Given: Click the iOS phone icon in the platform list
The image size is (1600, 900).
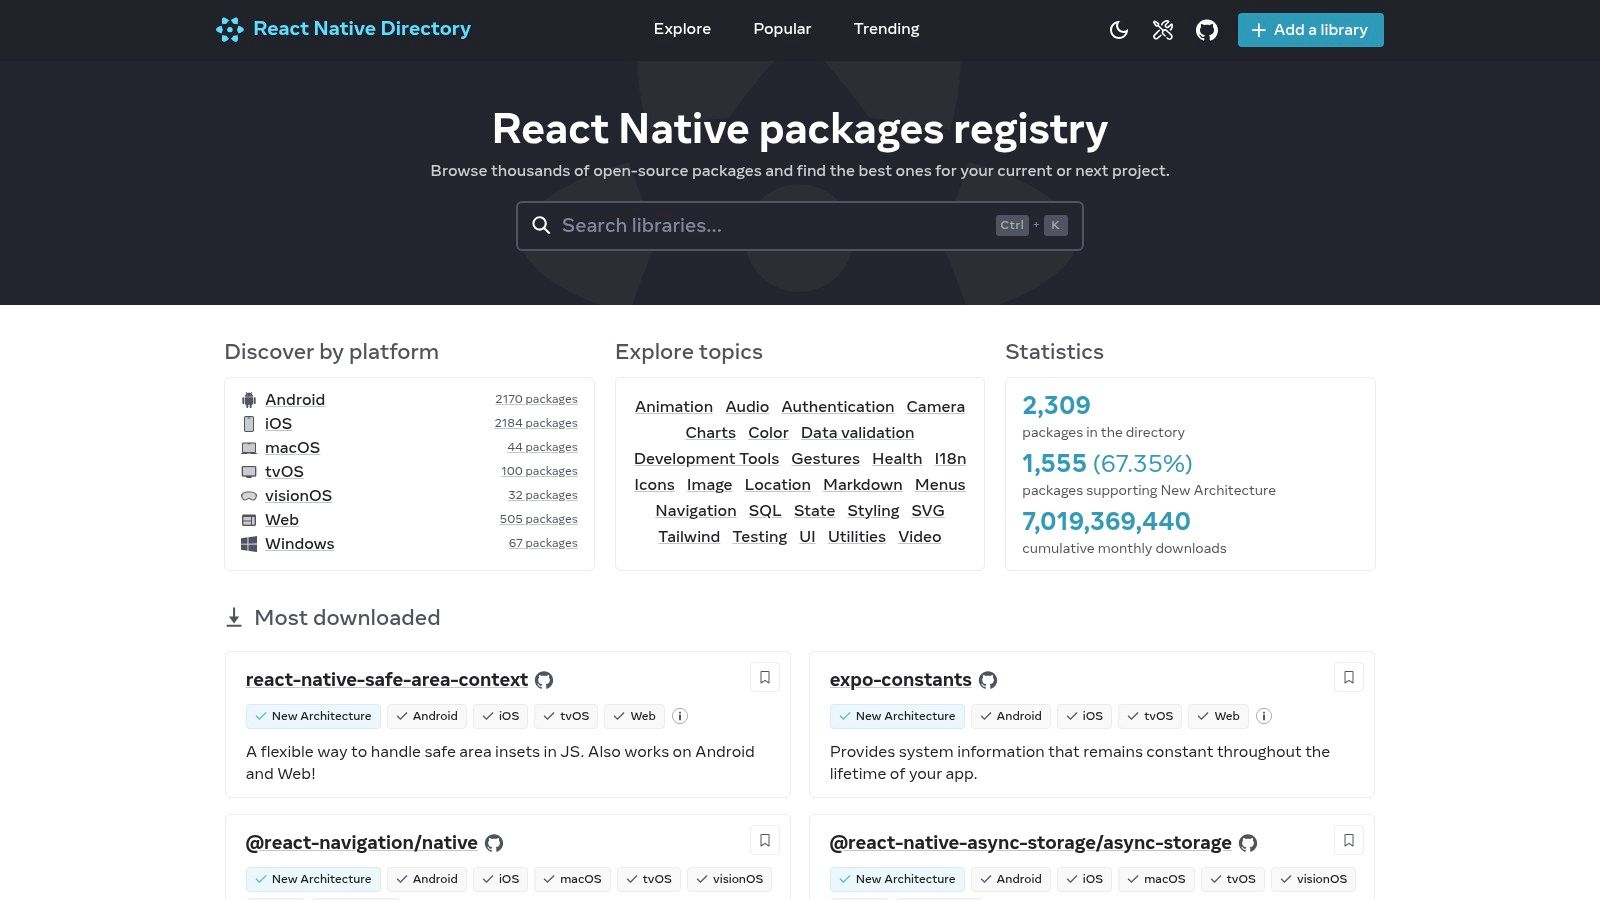Looking at the screenshot, I should click(248, 423).
